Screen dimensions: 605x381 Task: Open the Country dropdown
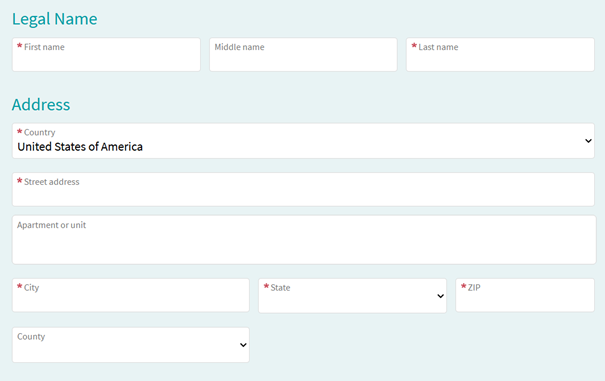303,141
